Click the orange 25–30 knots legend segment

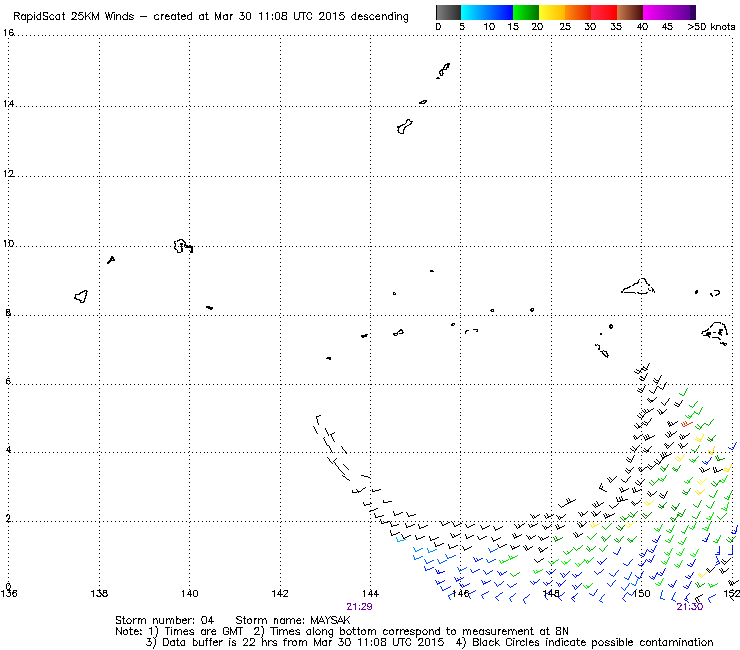(578, 12)
